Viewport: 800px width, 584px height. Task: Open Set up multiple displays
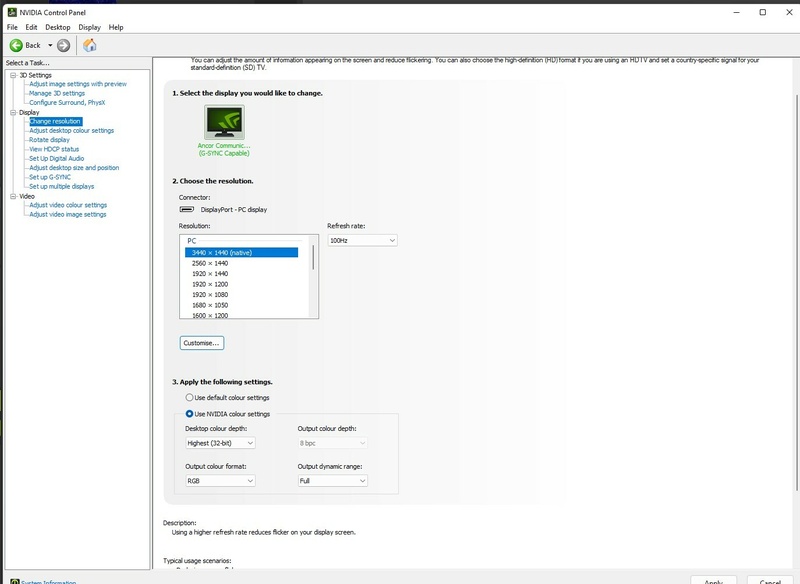point(61,186)
